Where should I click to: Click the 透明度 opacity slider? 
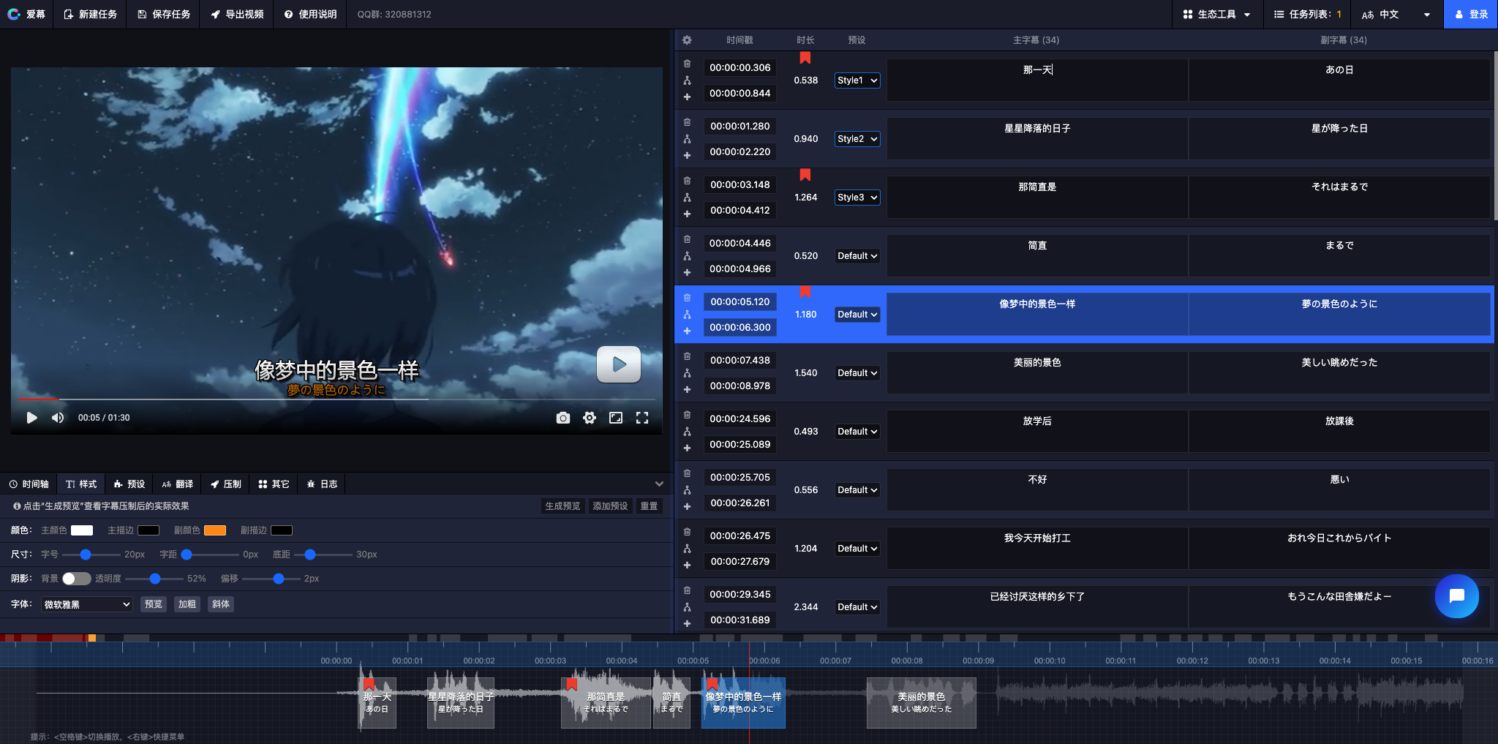[x=155, y=579]
